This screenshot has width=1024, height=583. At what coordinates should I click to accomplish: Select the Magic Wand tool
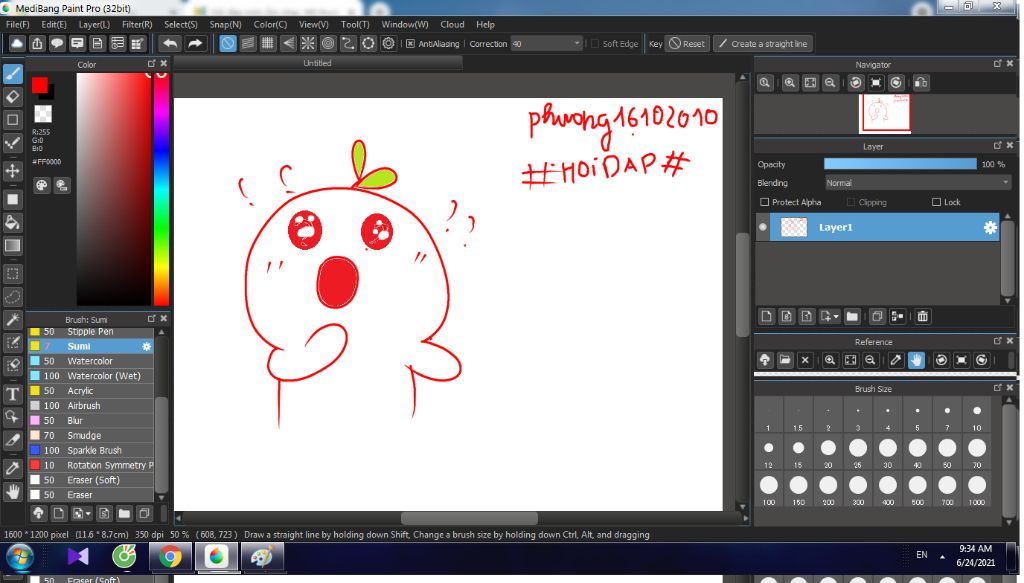tap(12, 320)
